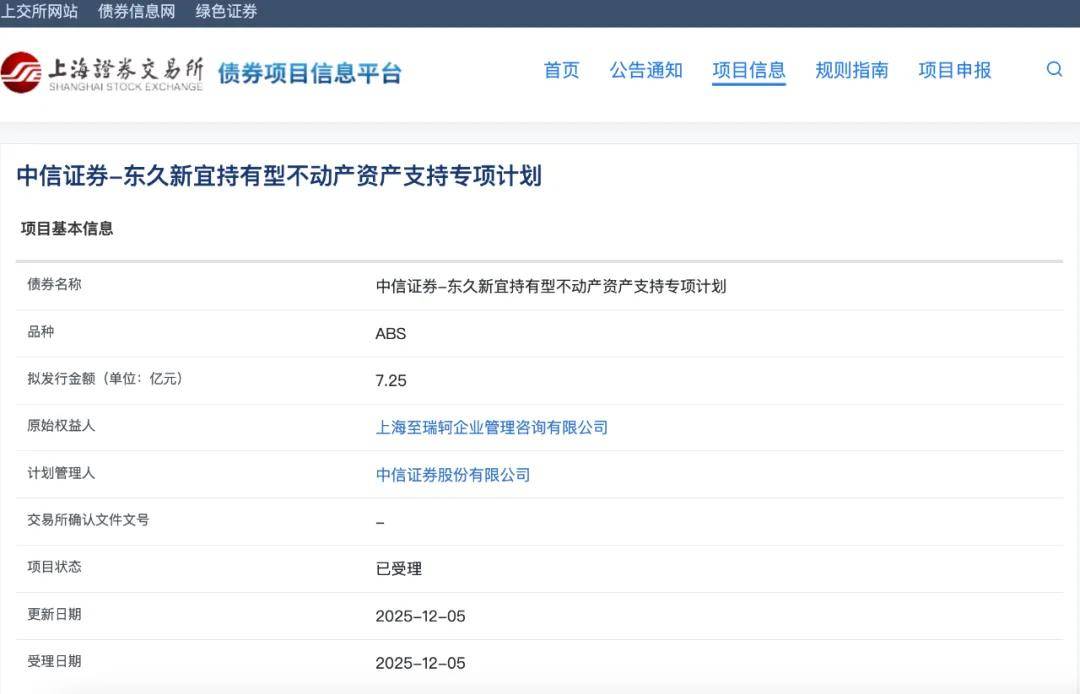1080x694 pixels.
Task: Select the 已受理 project status value
Action: 399,568
